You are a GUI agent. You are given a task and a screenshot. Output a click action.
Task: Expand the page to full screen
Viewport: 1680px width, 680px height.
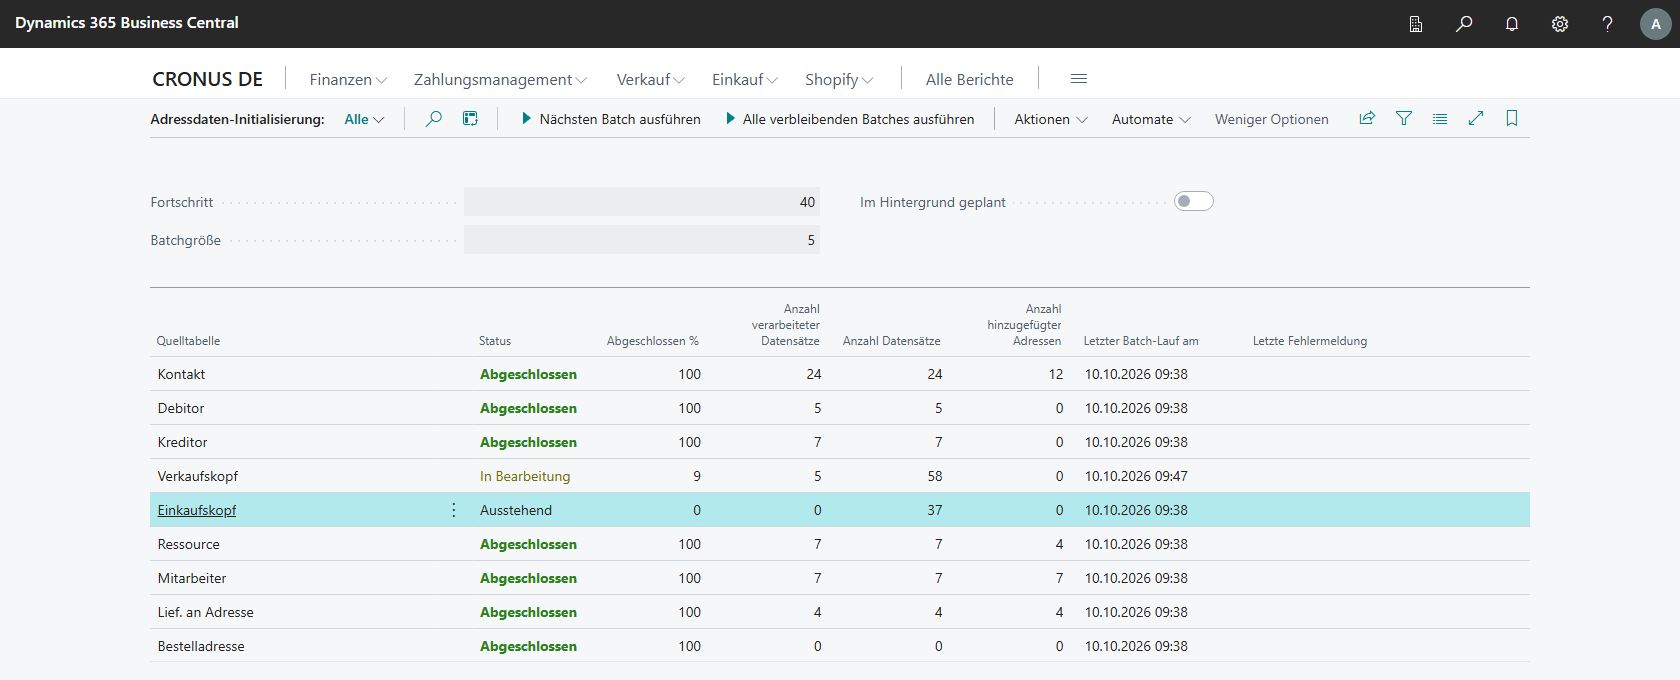(x=1476, y=118)
